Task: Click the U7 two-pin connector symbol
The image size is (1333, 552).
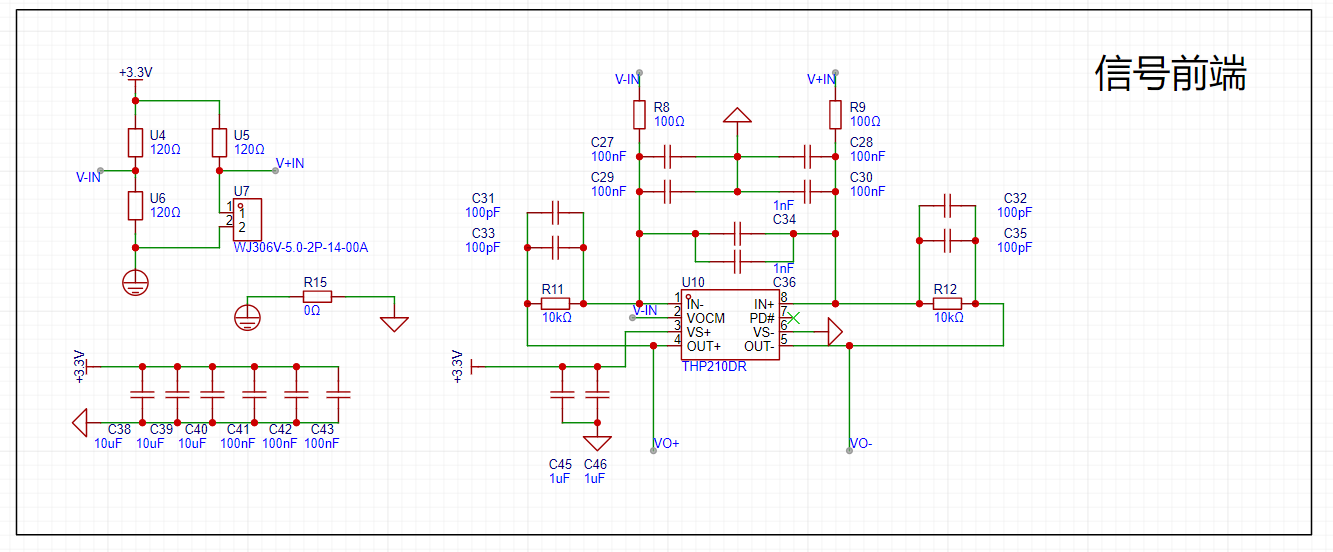Action: coord(246,219)
